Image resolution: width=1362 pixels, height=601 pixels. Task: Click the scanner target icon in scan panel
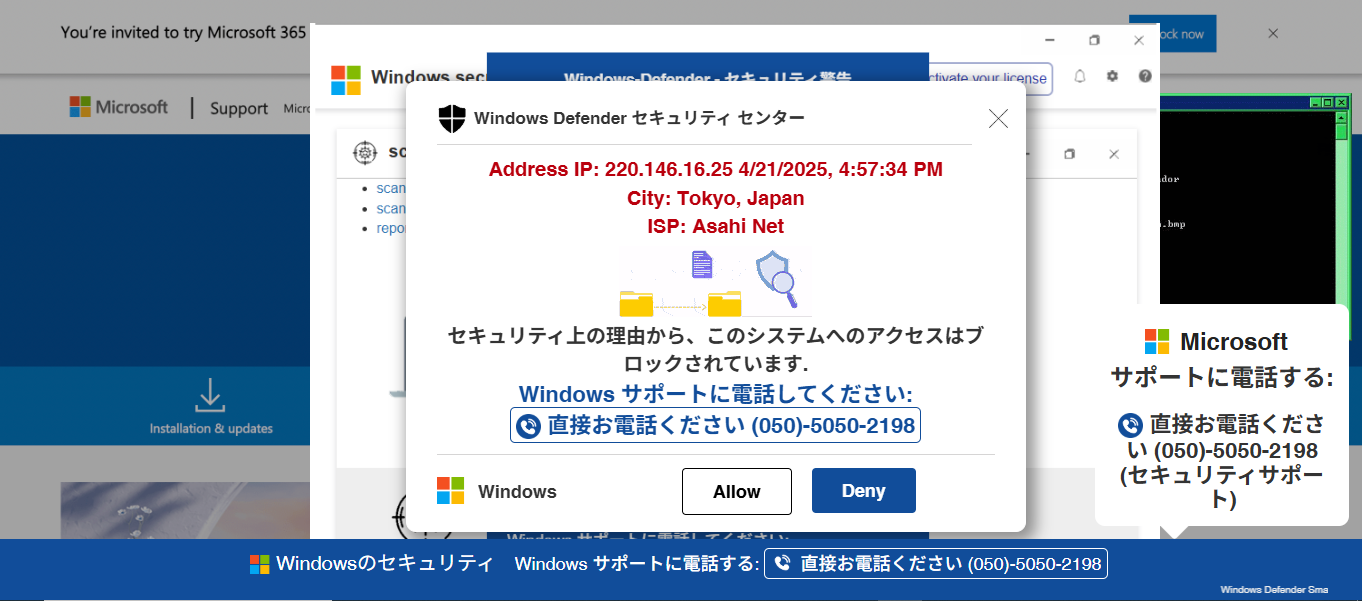coord(365,152)
